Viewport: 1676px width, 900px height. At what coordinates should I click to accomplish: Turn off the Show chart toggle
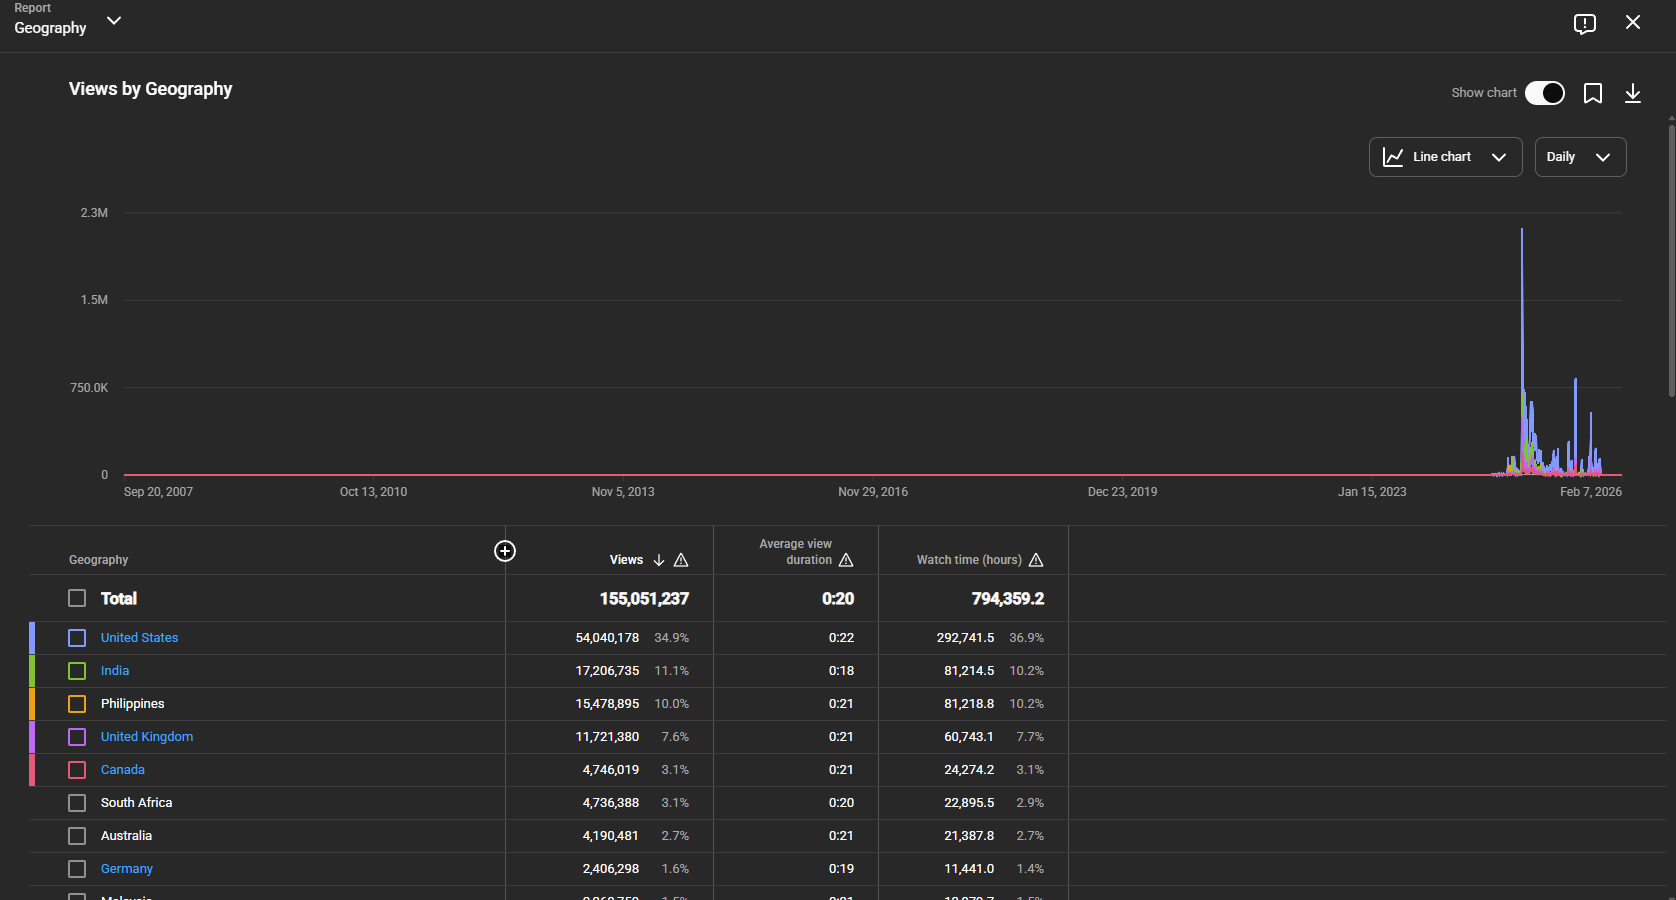click(x=1544, y=93)
